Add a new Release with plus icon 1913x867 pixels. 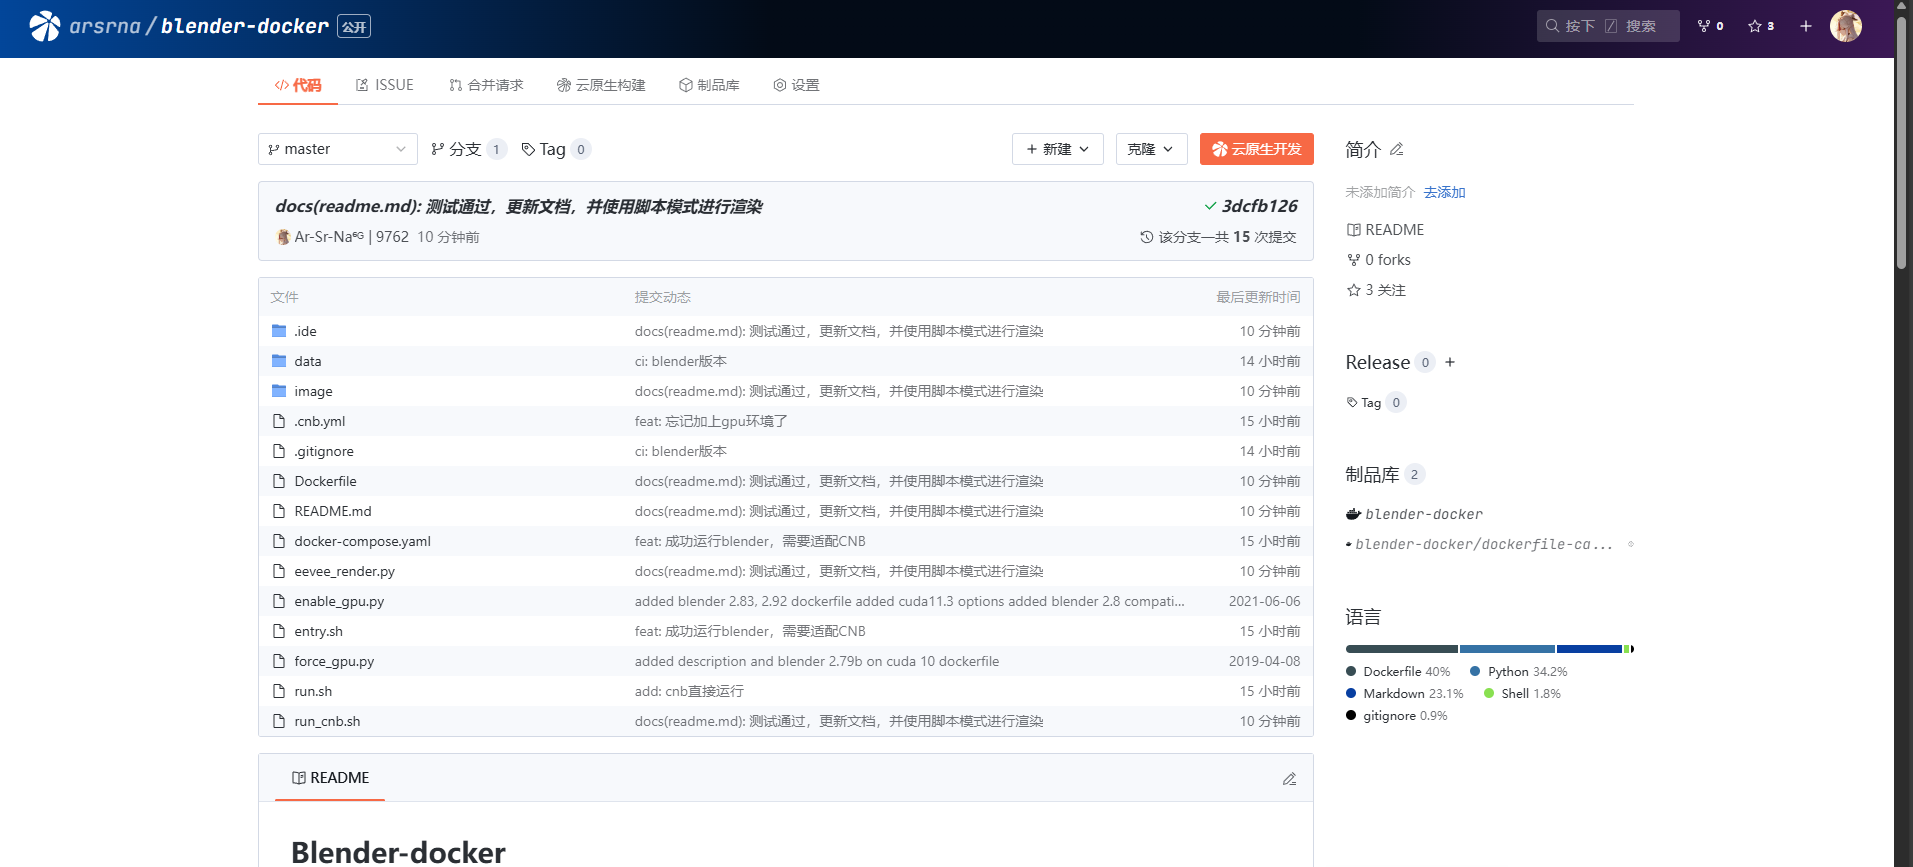click(x=1450, y=362)
